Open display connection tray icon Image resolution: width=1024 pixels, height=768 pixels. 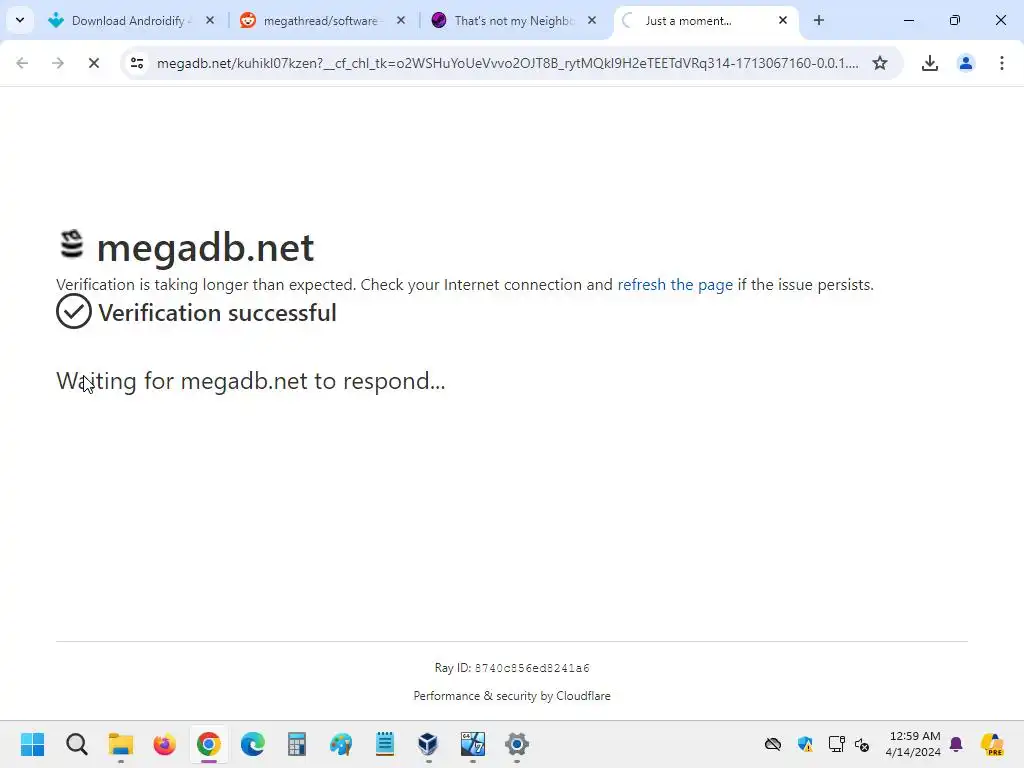[x=837, y=744]
